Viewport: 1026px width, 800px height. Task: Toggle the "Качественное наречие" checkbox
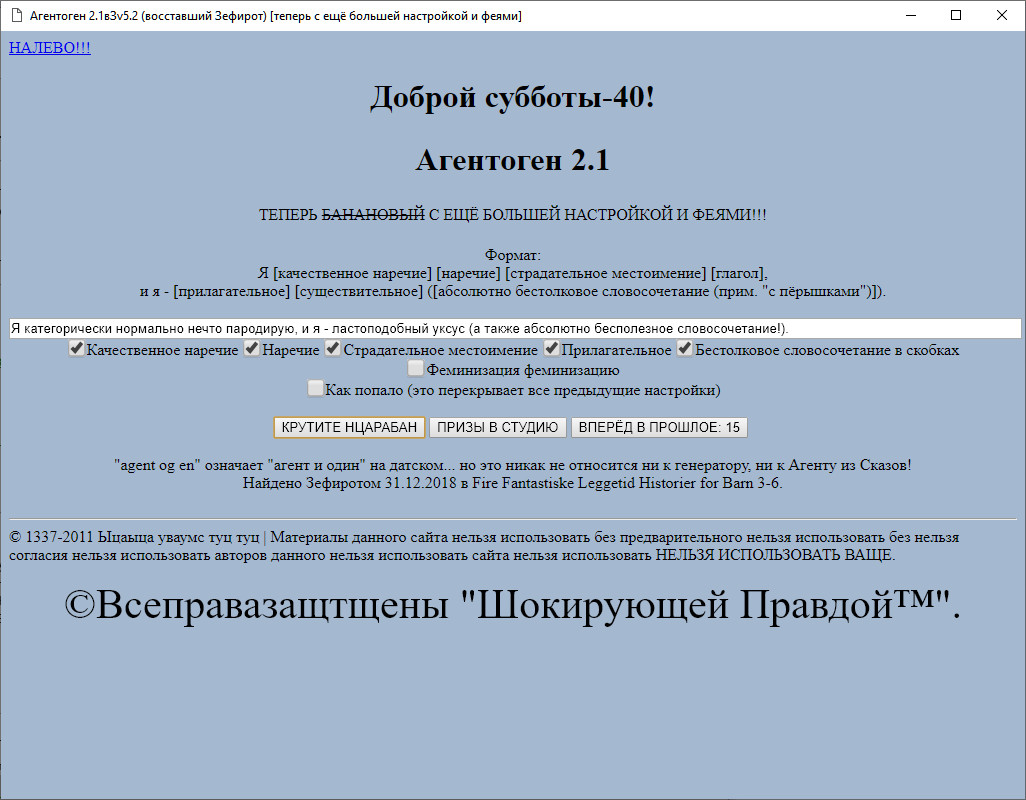77,348
